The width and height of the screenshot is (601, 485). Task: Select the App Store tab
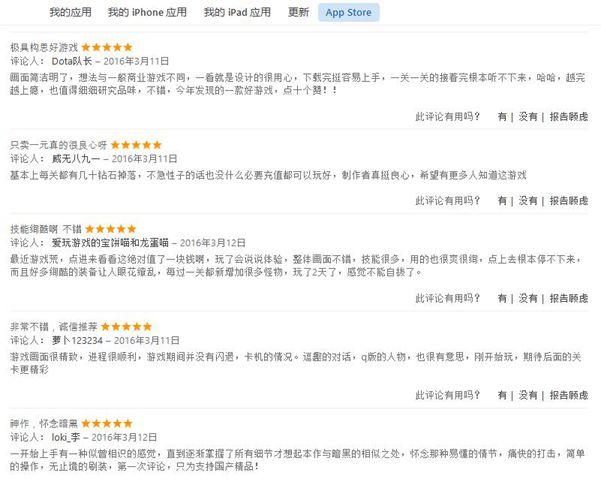click(348, 12)
